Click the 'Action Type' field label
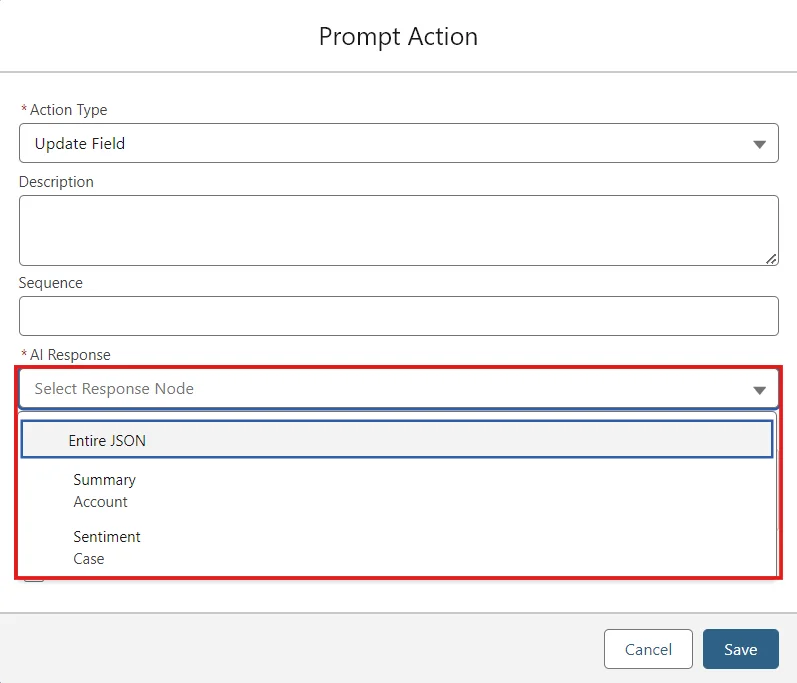Viewport: 797px width, 683px height. point(68,110)
